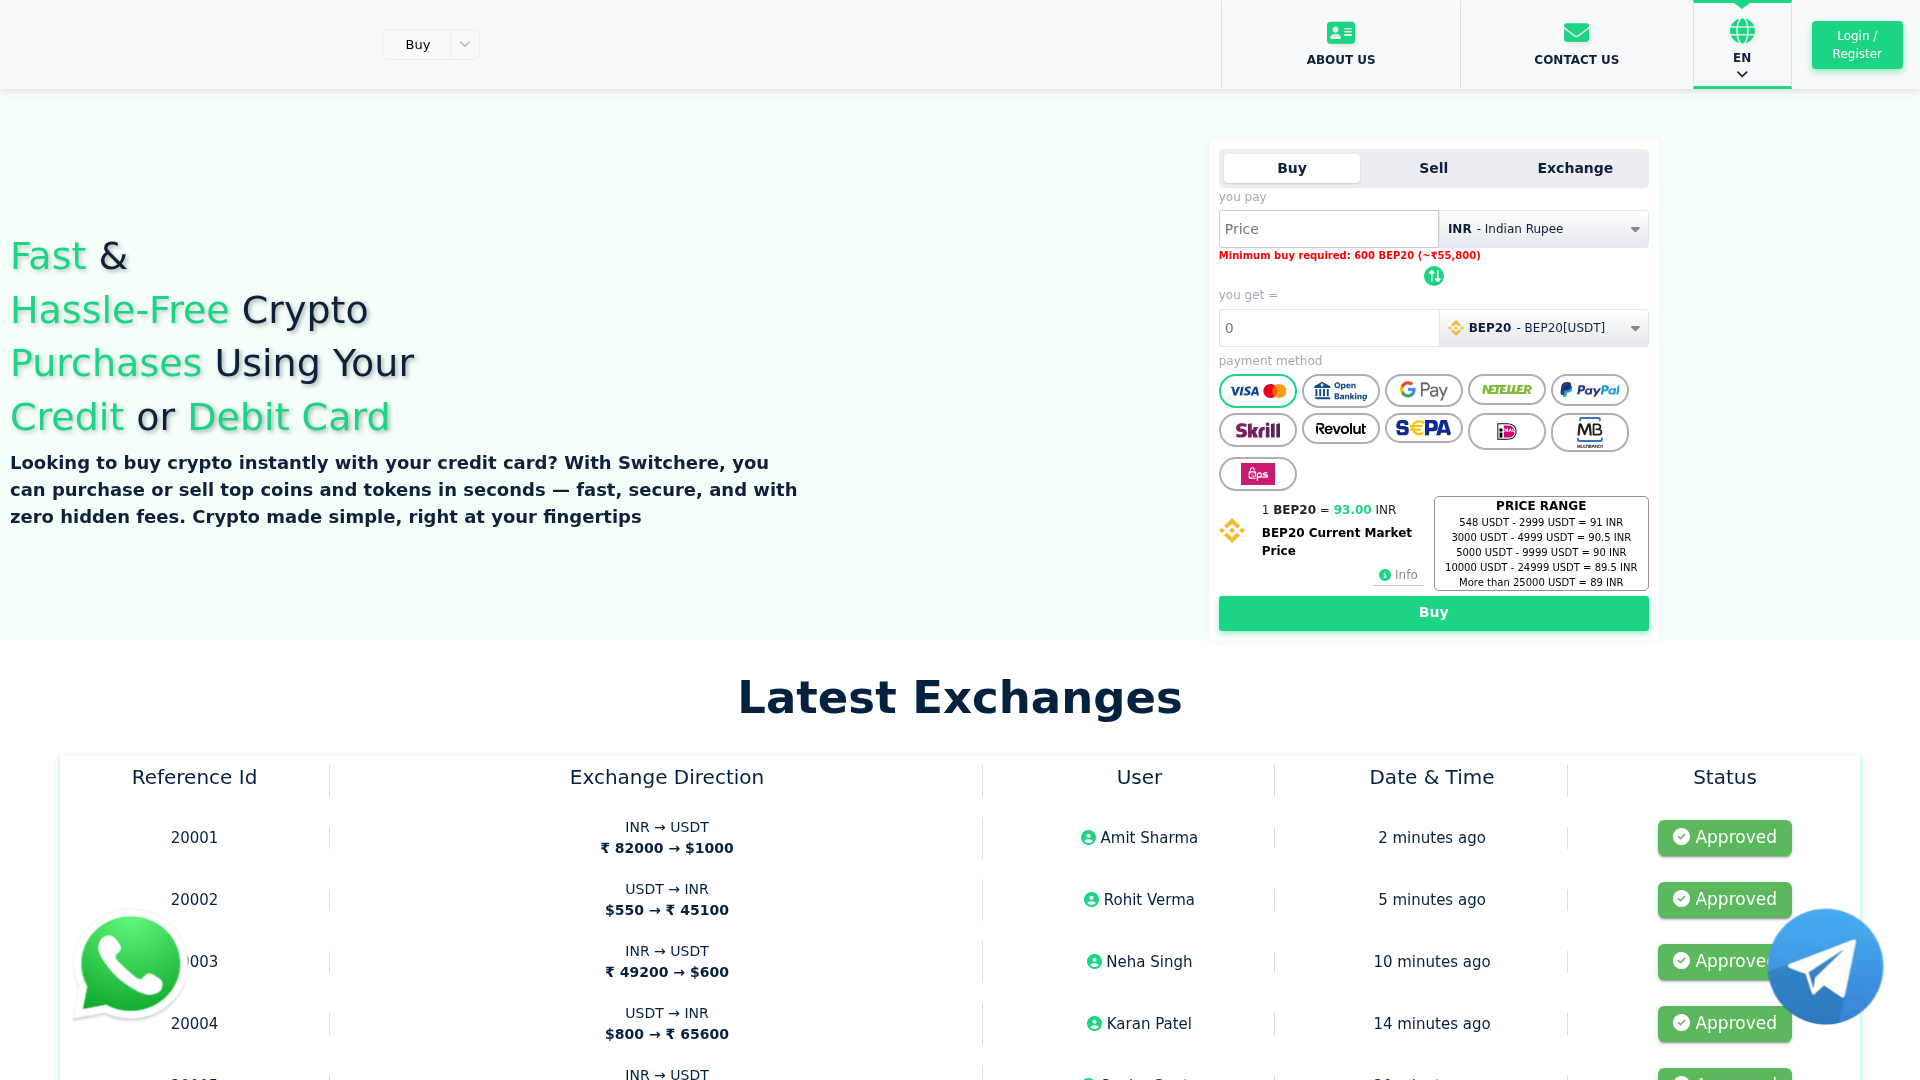This screenshot has height=1080, width=1920.
Task: Select PayPal payment method
Action: pyautogui.click(x=1589, y=390)
